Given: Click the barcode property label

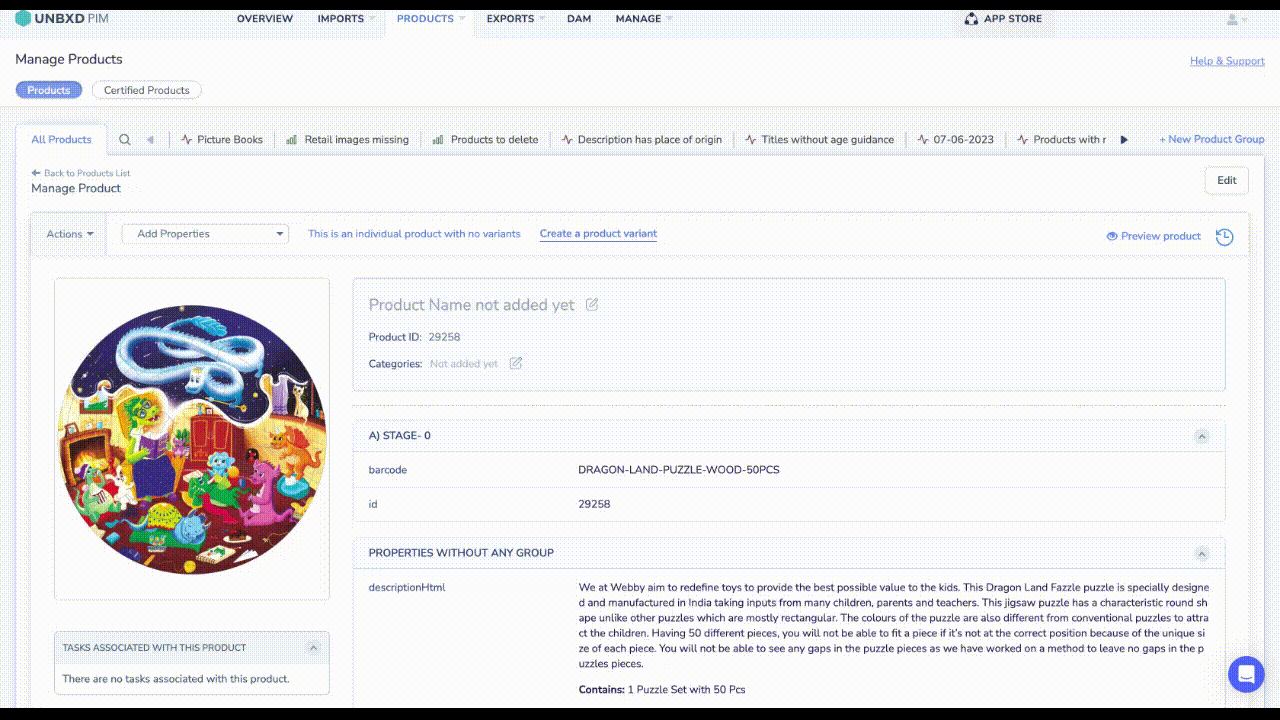Looking at the screenshot, I should [x=388, y=470].
